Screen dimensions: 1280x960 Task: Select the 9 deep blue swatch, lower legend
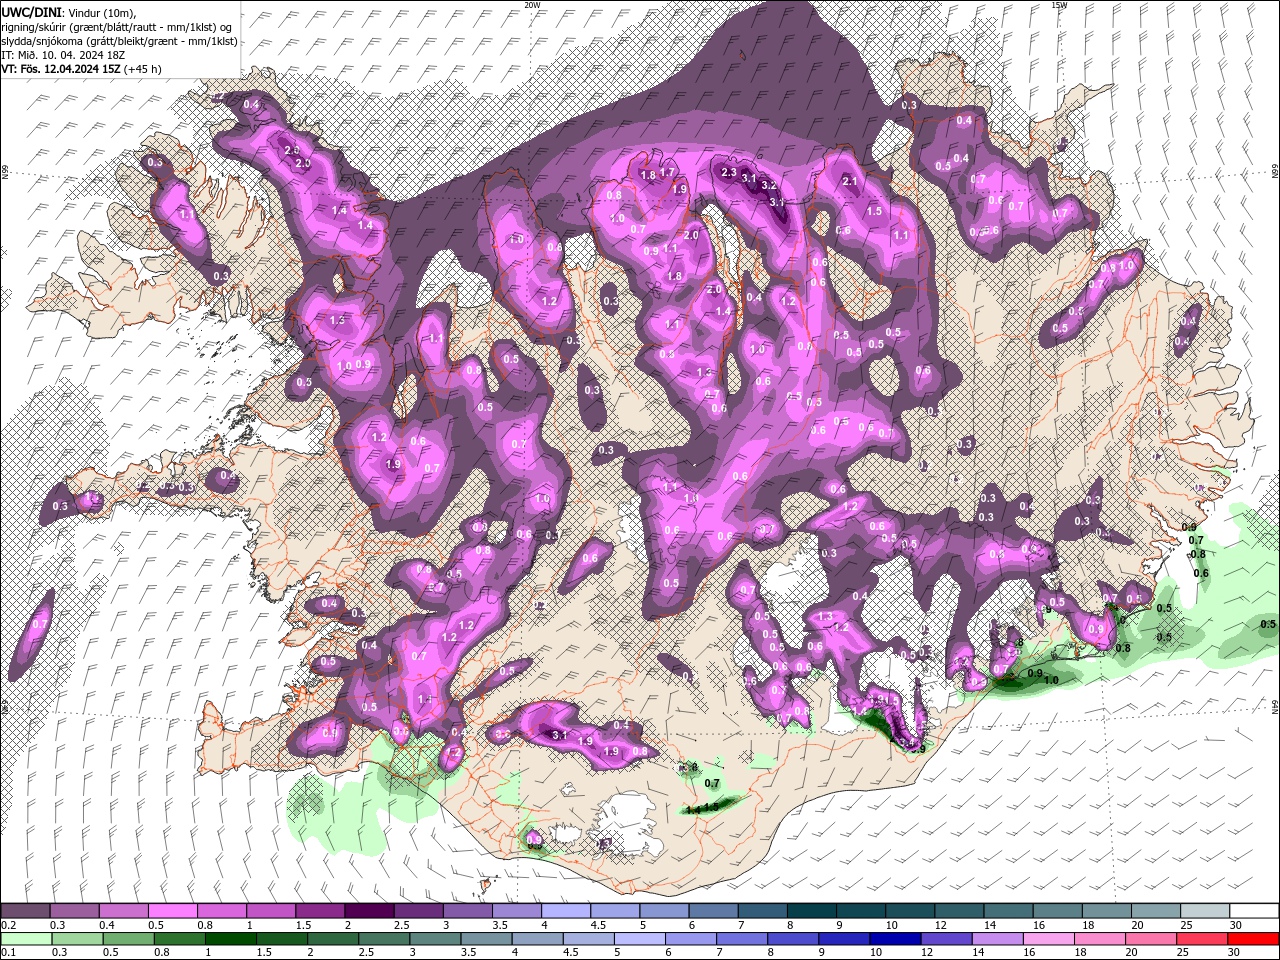tap(842, 939)
